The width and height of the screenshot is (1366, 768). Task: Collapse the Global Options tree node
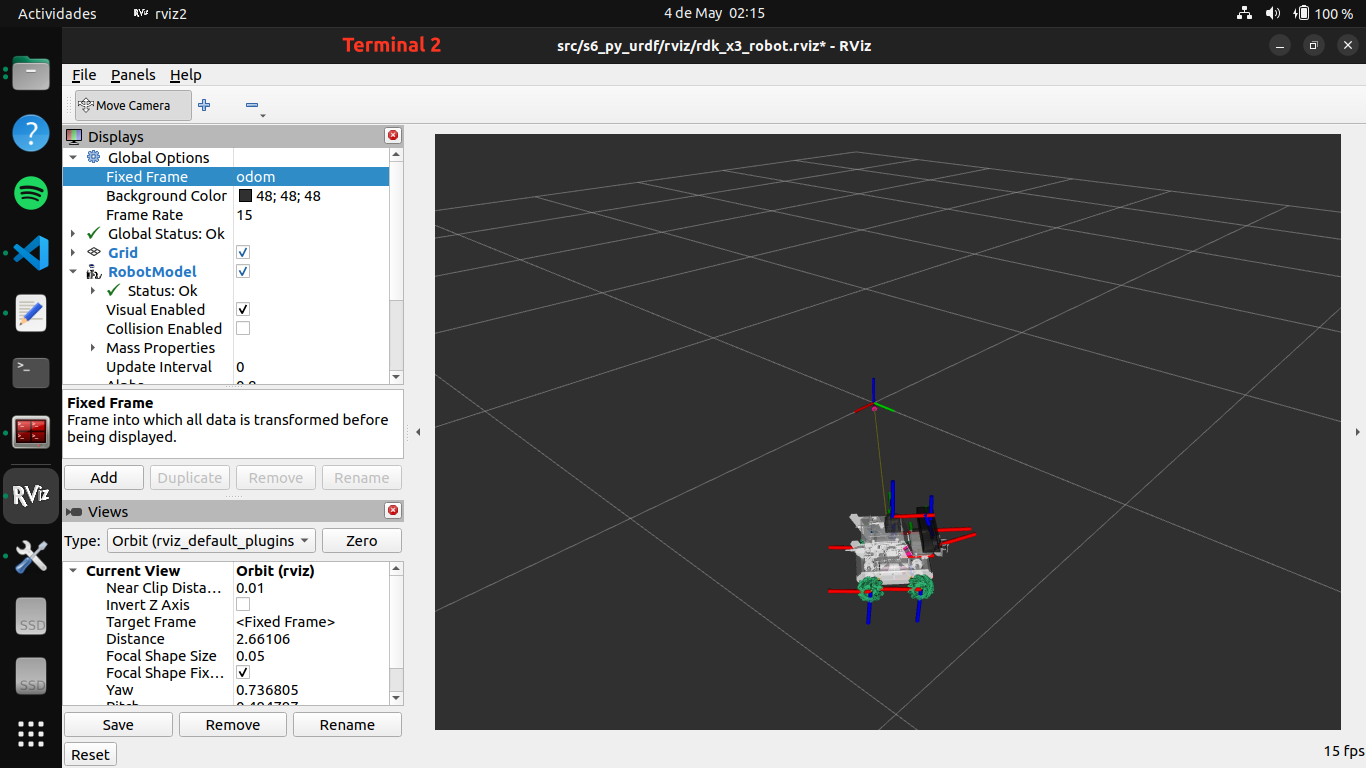pyautogui.click(x=73, y=157)
